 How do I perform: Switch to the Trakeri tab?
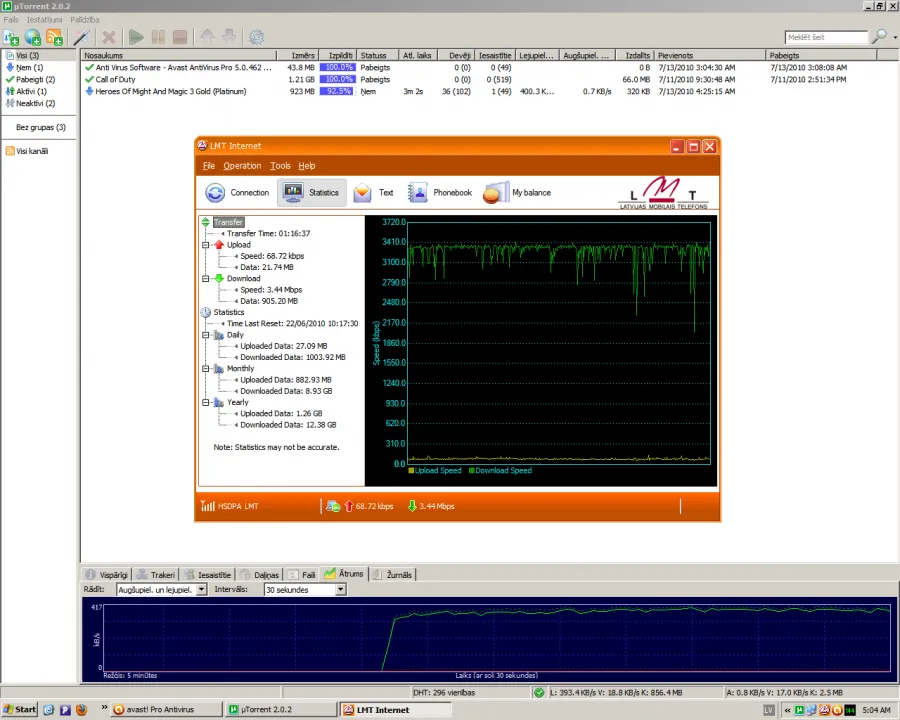[x=156, y=575]
